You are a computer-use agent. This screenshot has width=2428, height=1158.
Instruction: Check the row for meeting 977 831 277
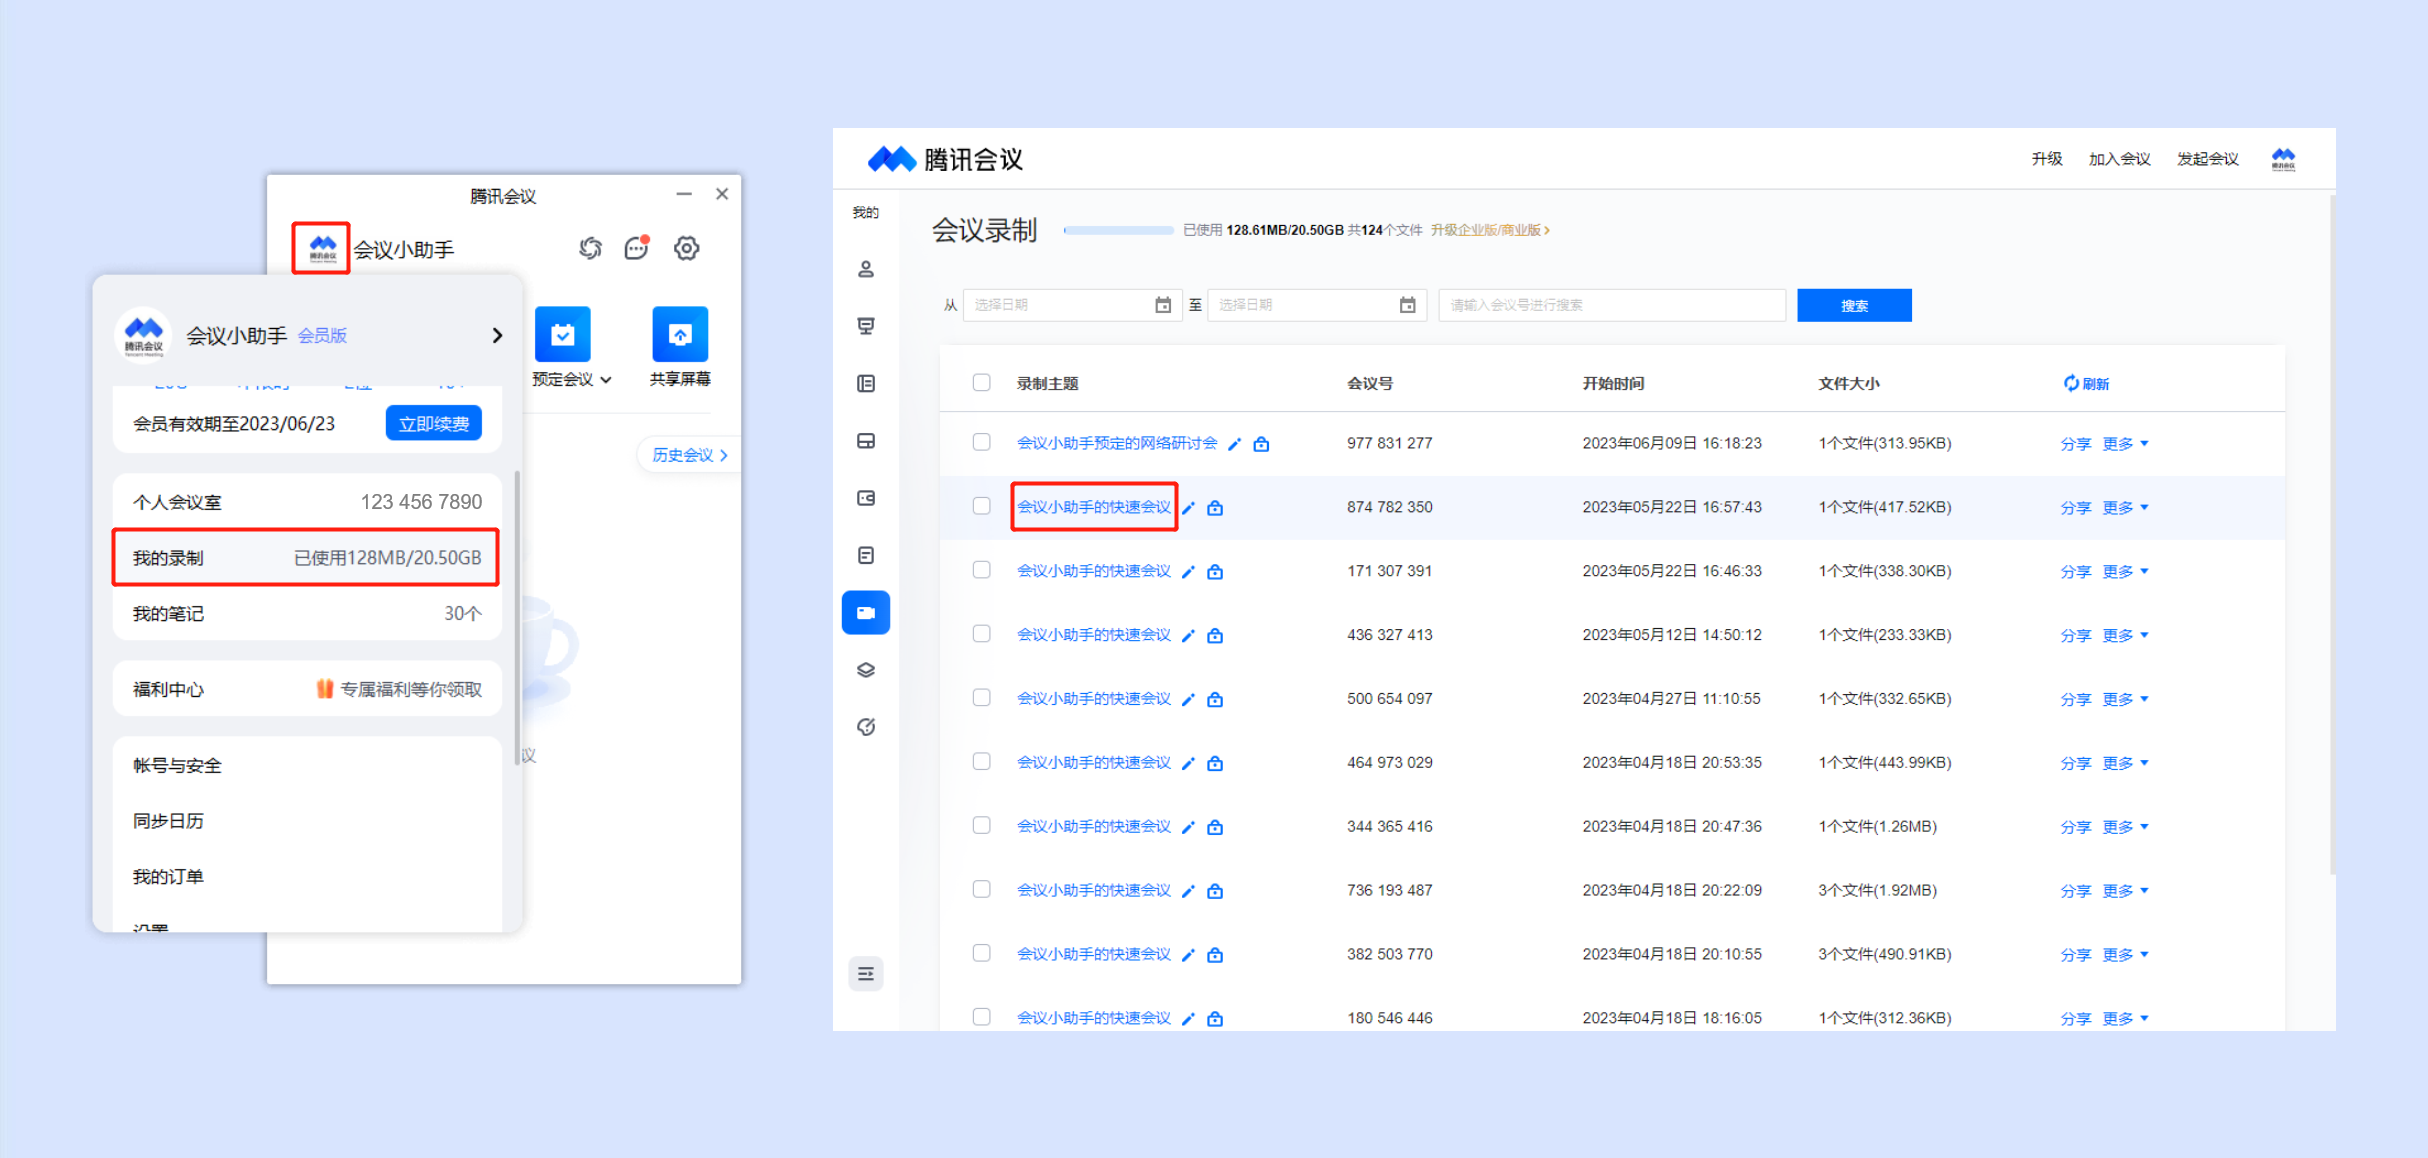coord(981,442)
